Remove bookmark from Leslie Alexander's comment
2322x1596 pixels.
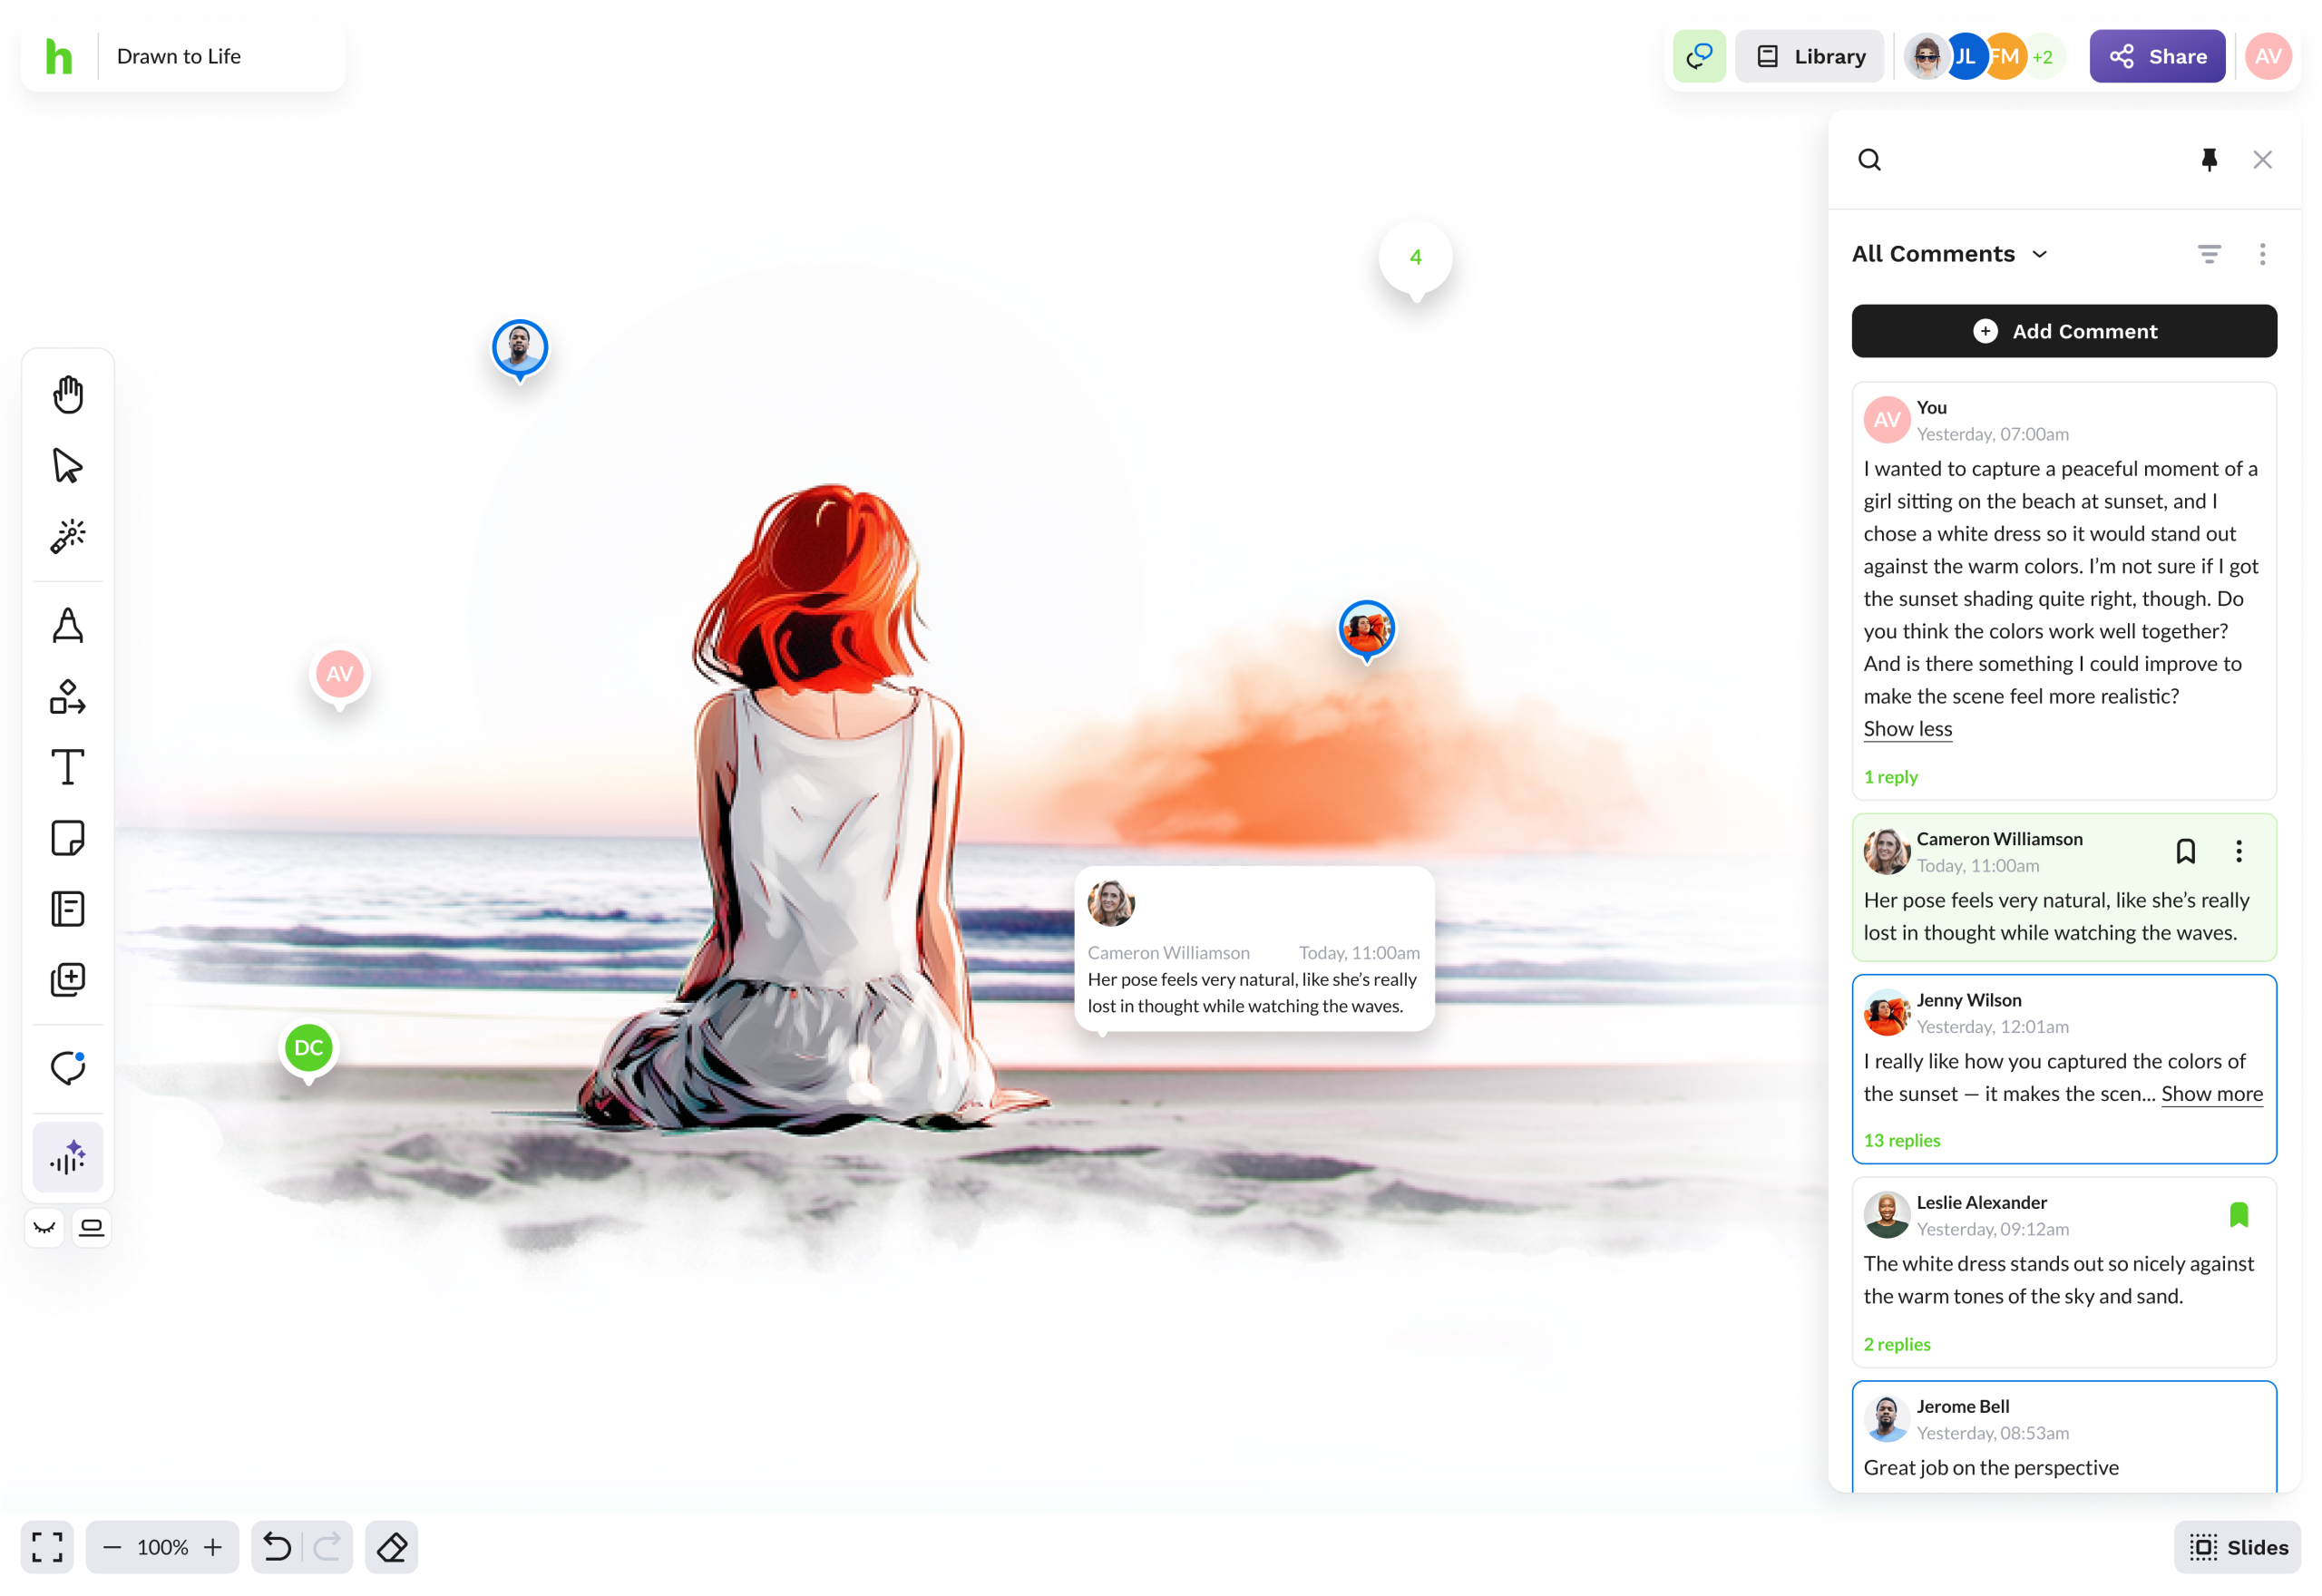tap(2238, 1214)
